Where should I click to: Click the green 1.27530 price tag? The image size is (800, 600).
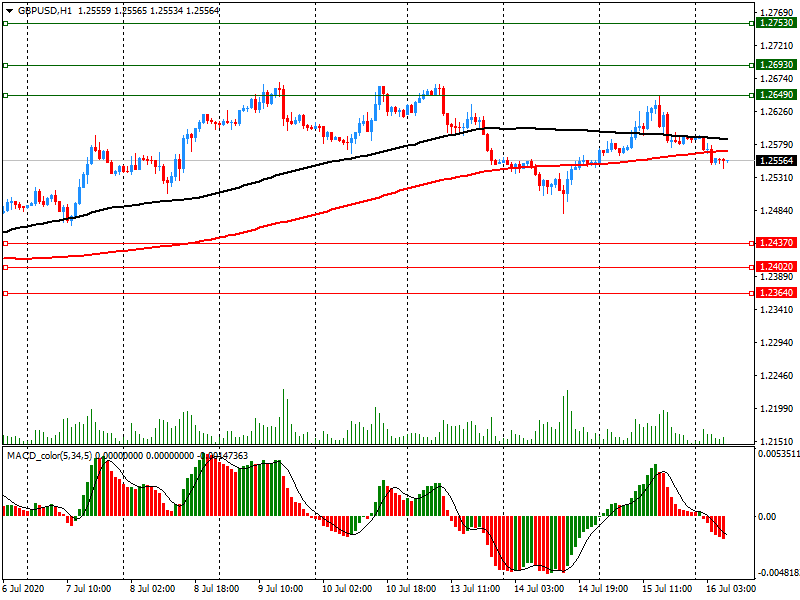point(776,22)
